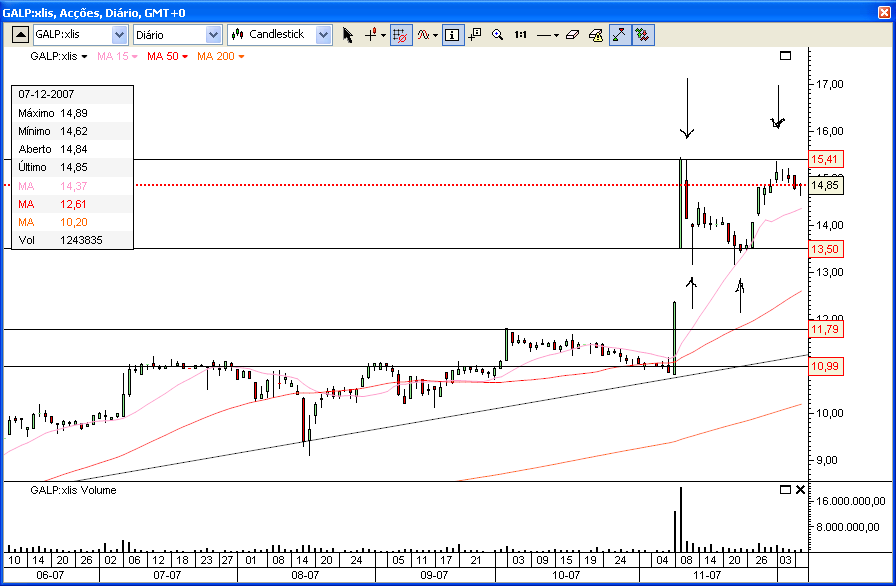Click the 17,00 price axis label
Viewport: 896px width, 586px height.
point(830,84)
